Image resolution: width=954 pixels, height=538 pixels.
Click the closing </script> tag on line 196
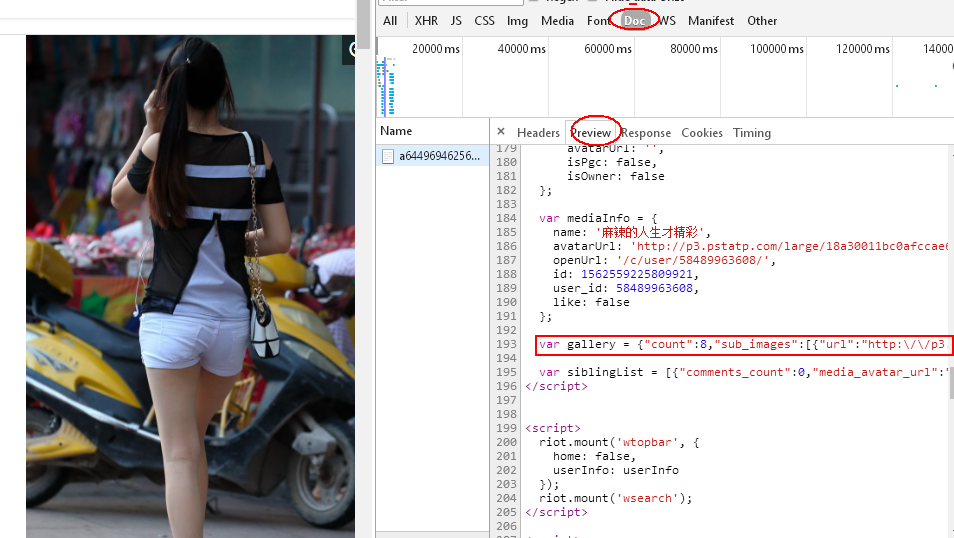click(x=556, y=386)
